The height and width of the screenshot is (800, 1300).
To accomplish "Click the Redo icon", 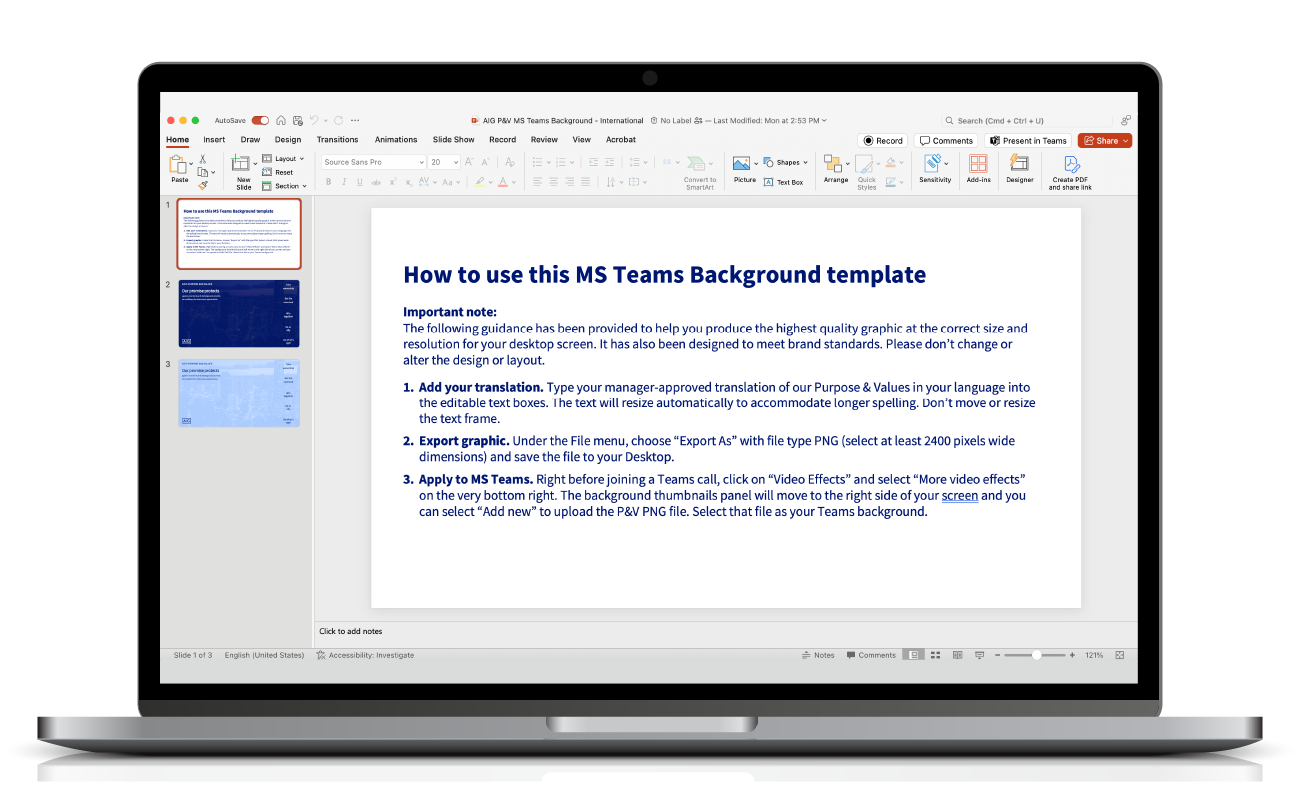I will [338, 120].
